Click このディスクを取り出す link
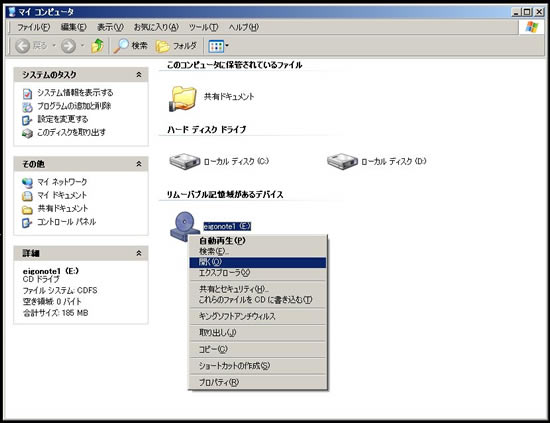 click(x=71, y=133)
